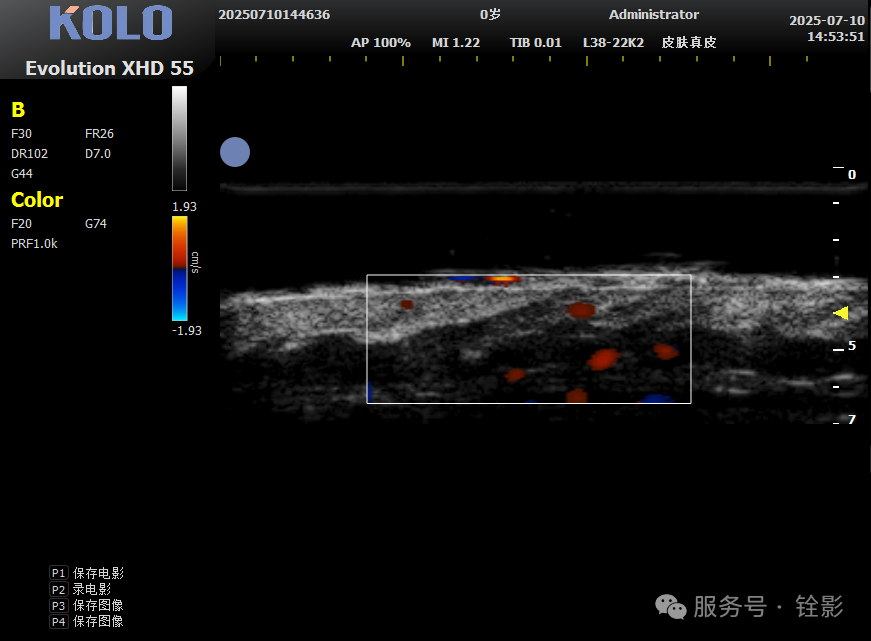Select the color Doppler region-of-interest box
This screenshot has width=871, height=641.
529,339
